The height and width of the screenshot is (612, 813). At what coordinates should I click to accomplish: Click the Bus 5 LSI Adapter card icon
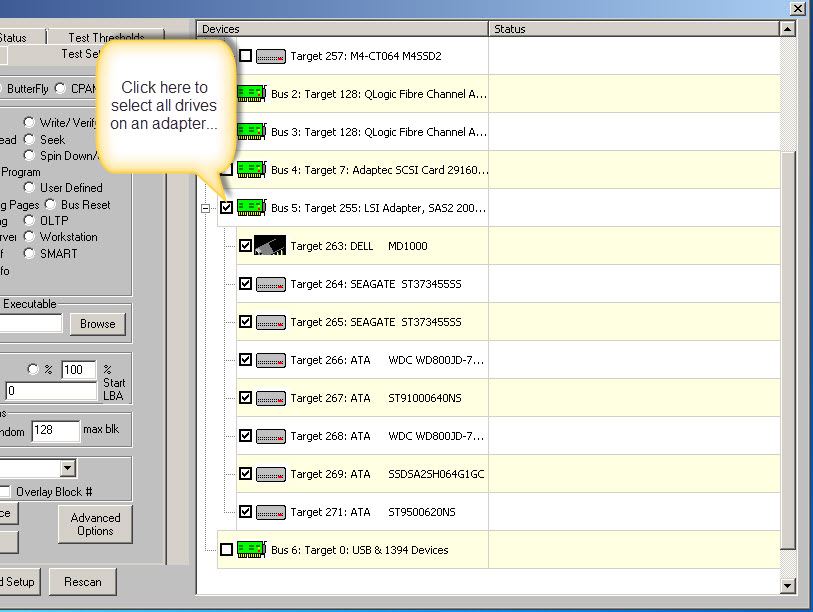click(x=252, y=207)
